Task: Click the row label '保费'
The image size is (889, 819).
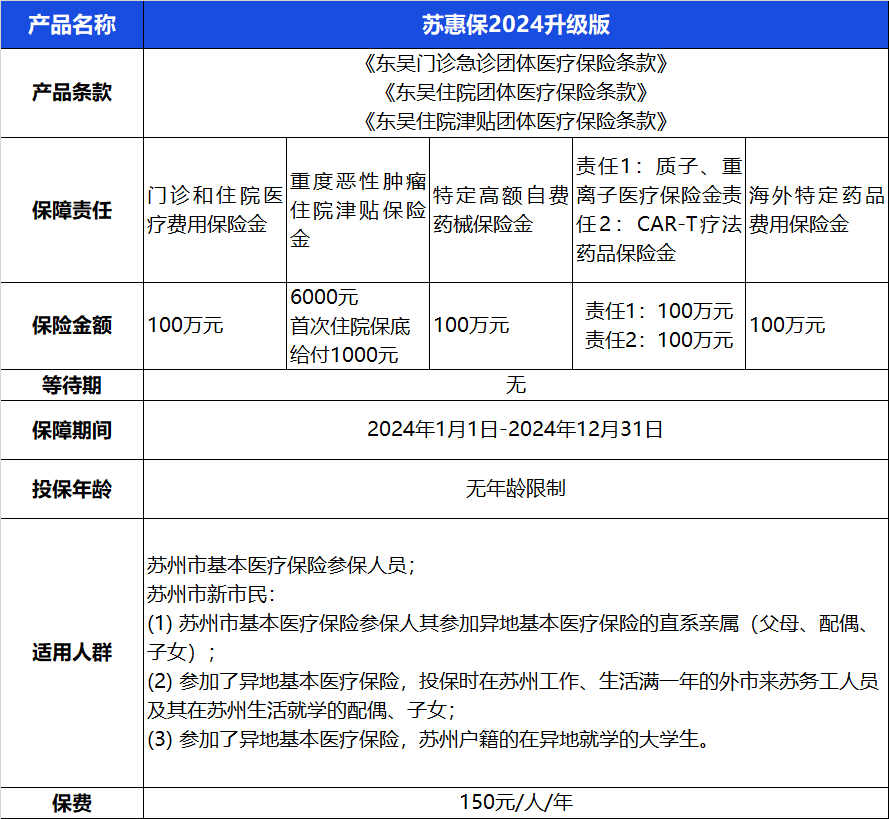Action: click(x=72, y=803)
